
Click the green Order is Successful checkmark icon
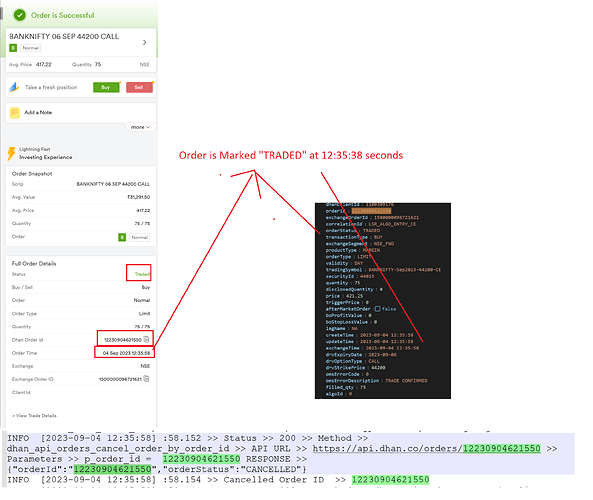pyautogui.click(x=20, y=15)
